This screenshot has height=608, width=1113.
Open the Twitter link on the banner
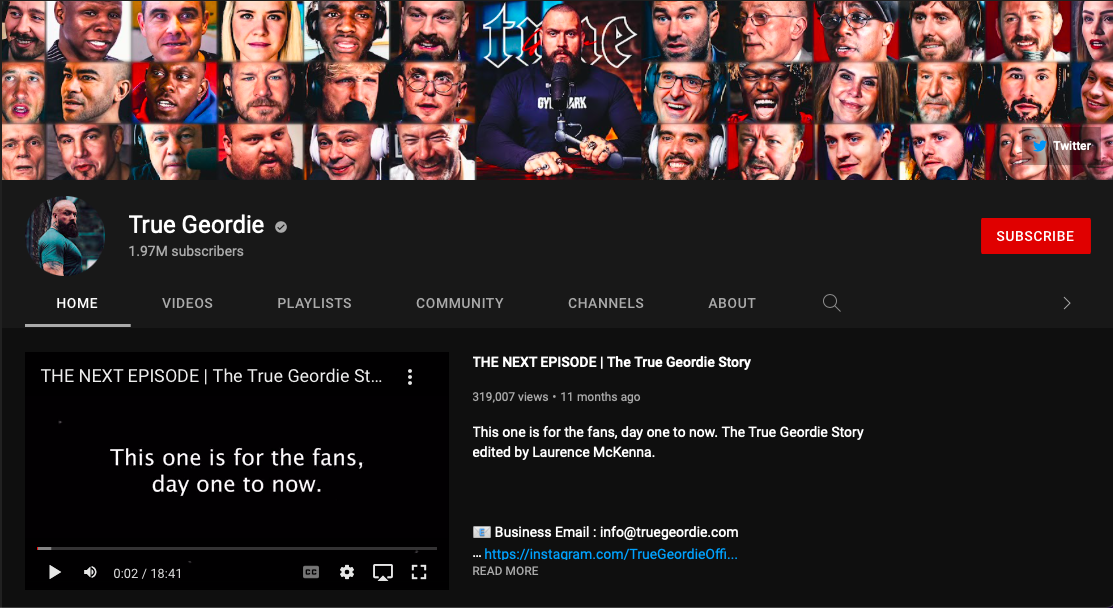pos(1061,145)
